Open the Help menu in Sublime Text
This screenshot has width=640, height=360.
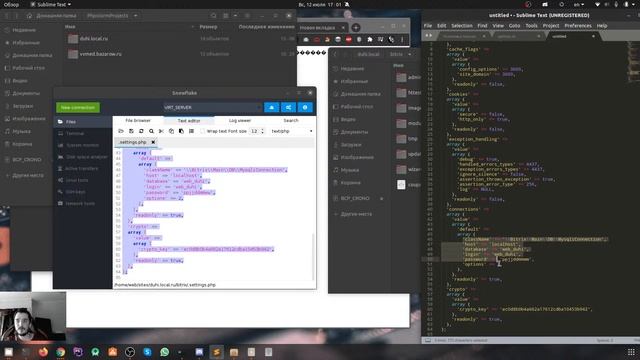[x=602, y=25]
